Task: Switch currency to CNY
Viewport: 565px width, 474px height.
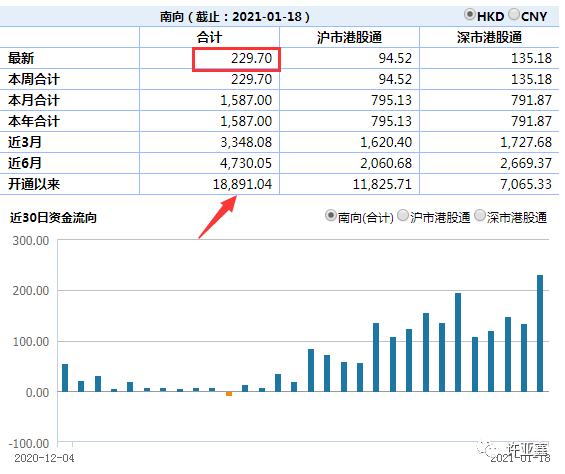Action: click(x=514, y=15)
